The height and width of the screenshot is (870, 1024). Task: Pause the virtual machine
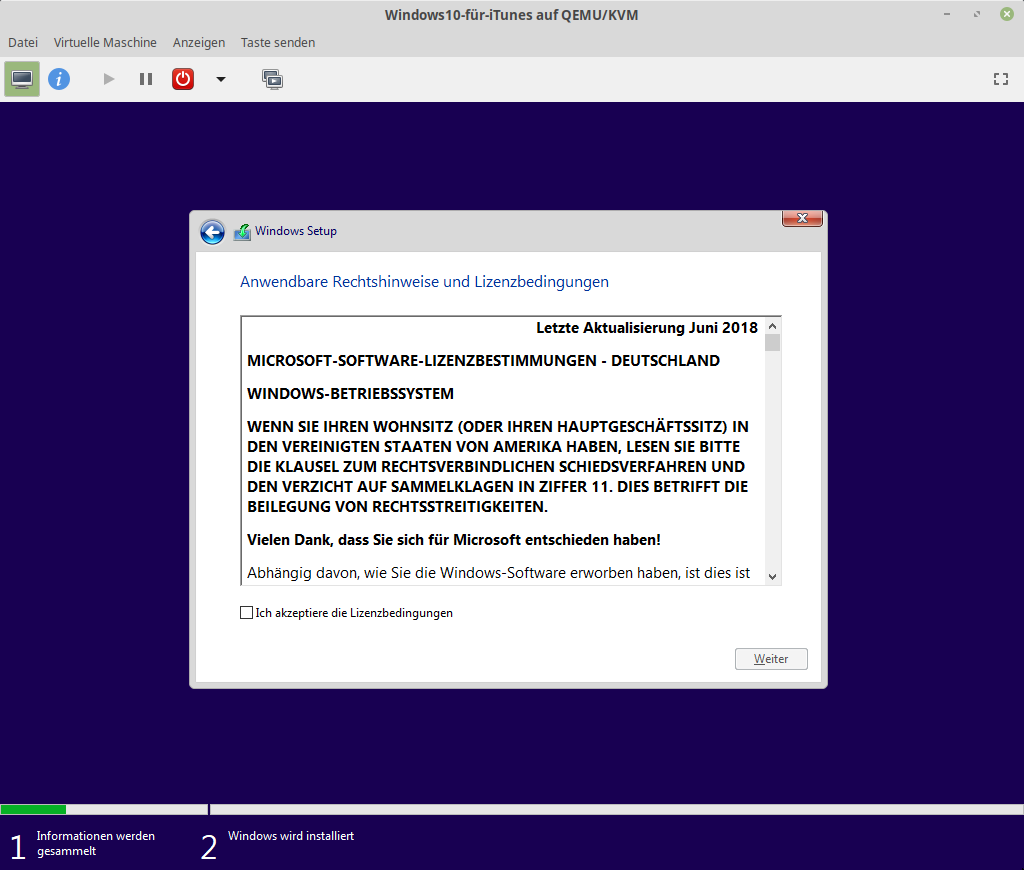point(146,79)
